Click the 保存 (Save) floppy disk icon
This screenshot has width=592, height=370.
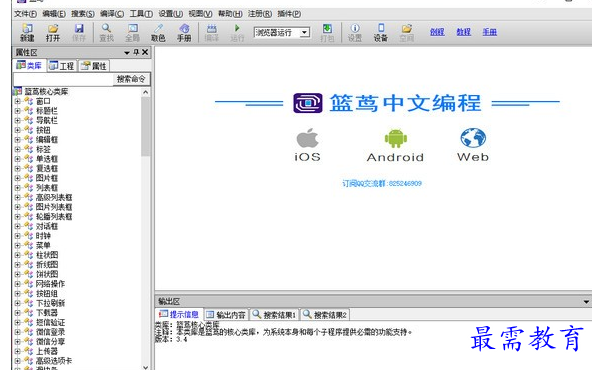[79, 28]
